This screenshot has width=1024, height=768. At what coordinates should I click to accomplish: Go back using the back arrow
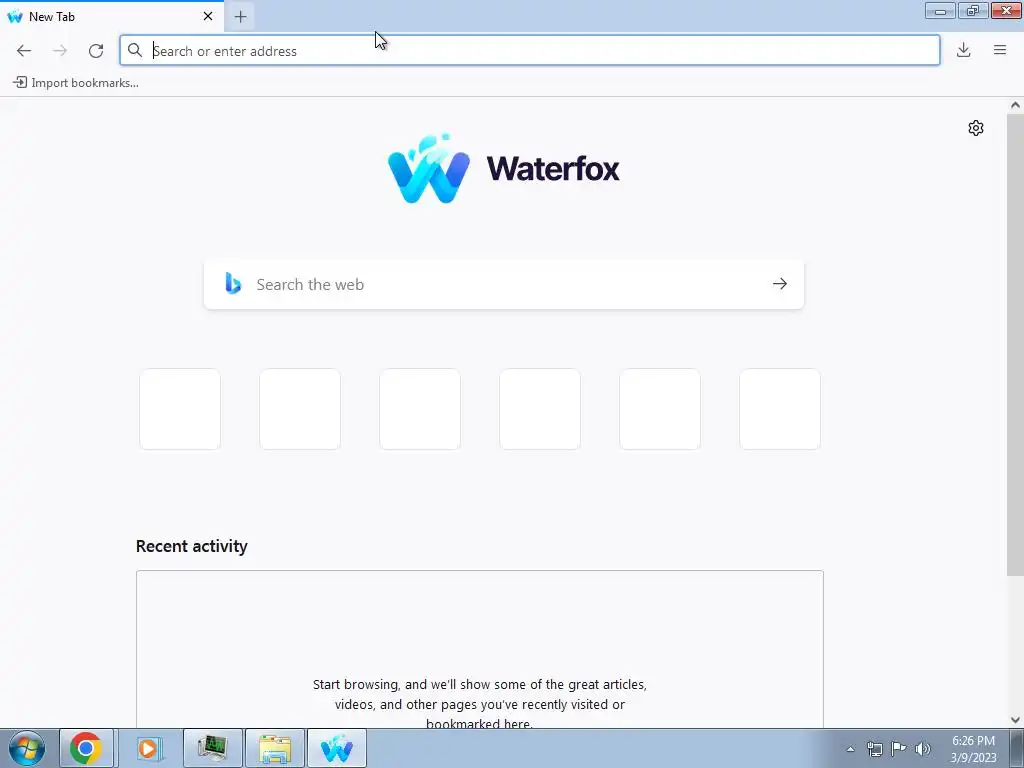point(24,51)
